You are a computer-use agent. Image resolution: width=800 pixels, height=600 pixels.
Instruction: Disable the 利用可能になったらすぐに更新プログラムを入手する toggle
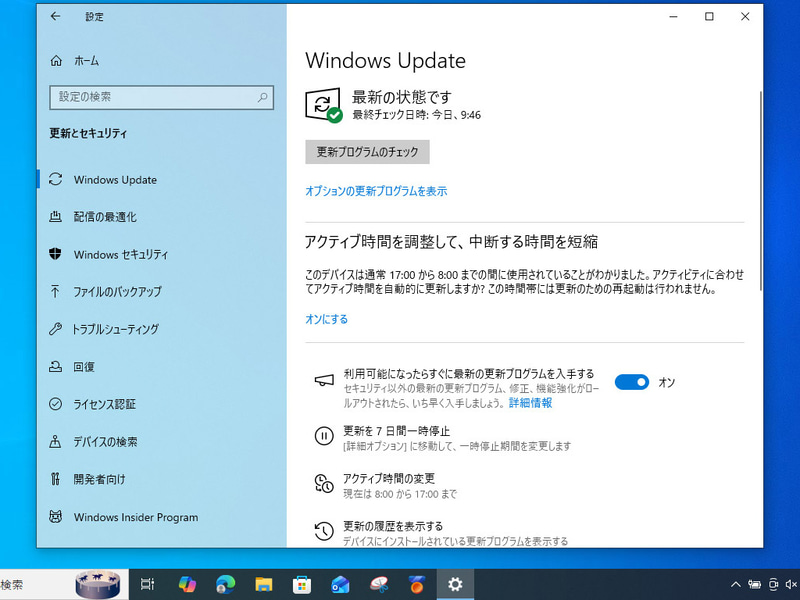[x=632, y=382]
